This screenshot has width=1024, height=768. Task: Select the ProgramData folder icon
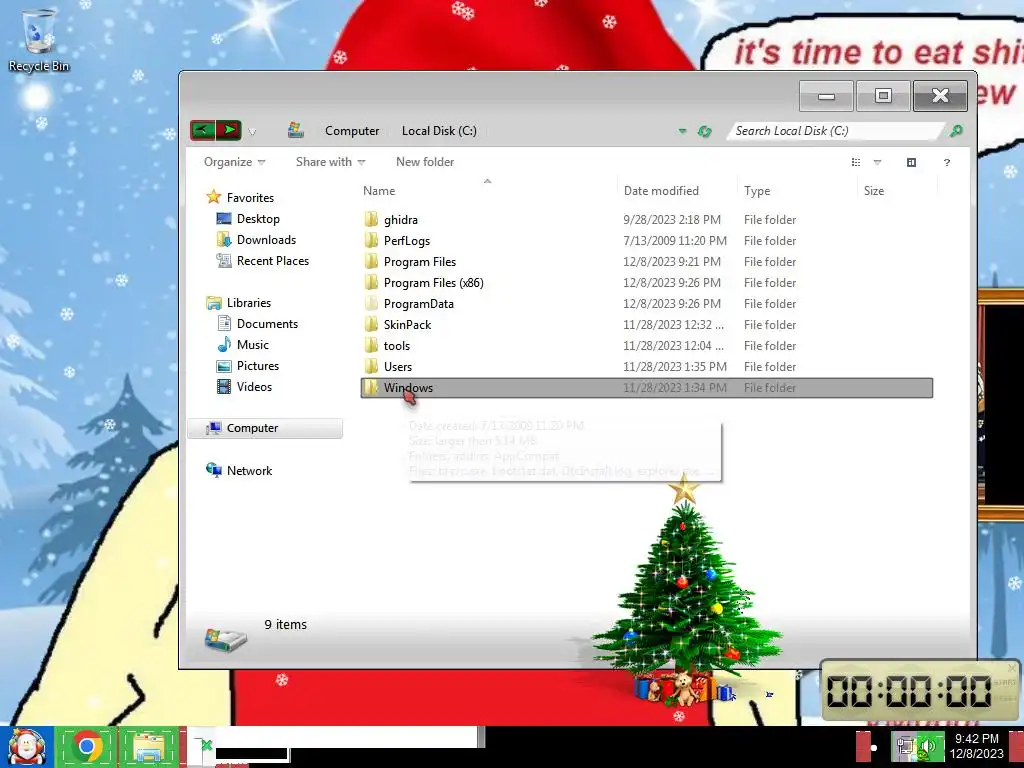[371, 303]
